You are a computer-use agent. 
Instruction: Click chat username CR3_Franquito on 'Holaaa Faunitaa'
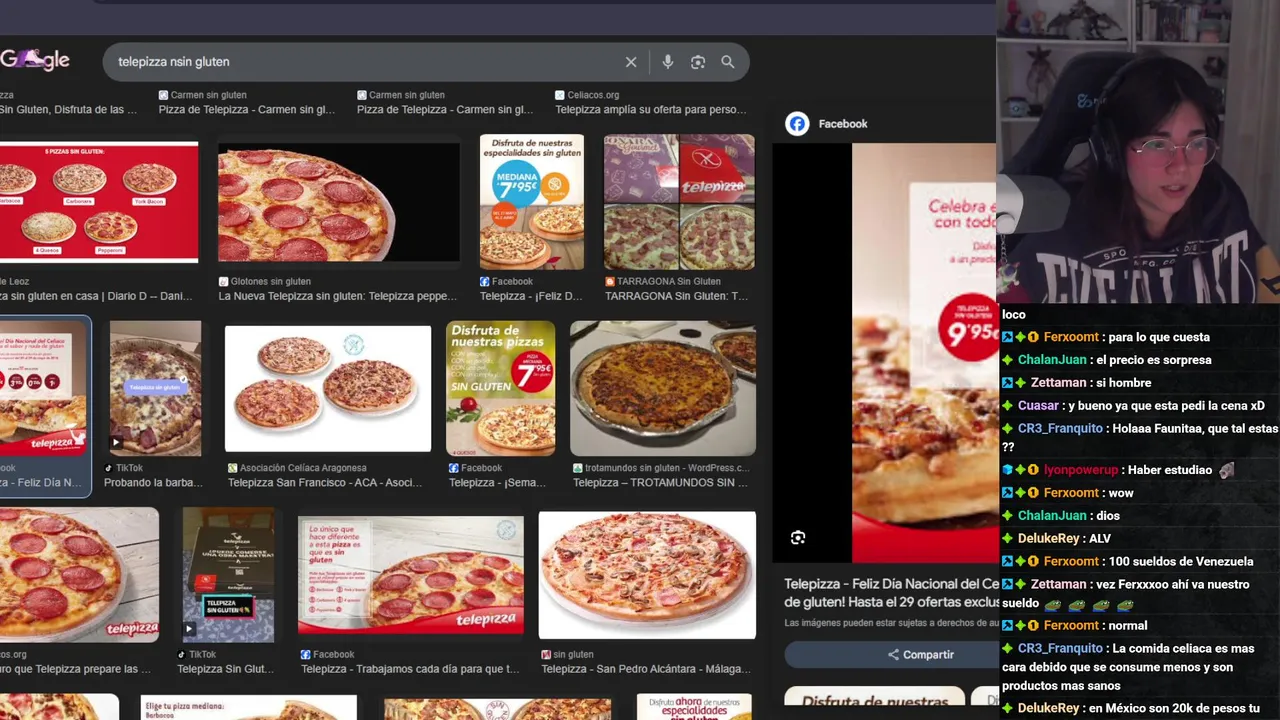(x=1060, y=429)
